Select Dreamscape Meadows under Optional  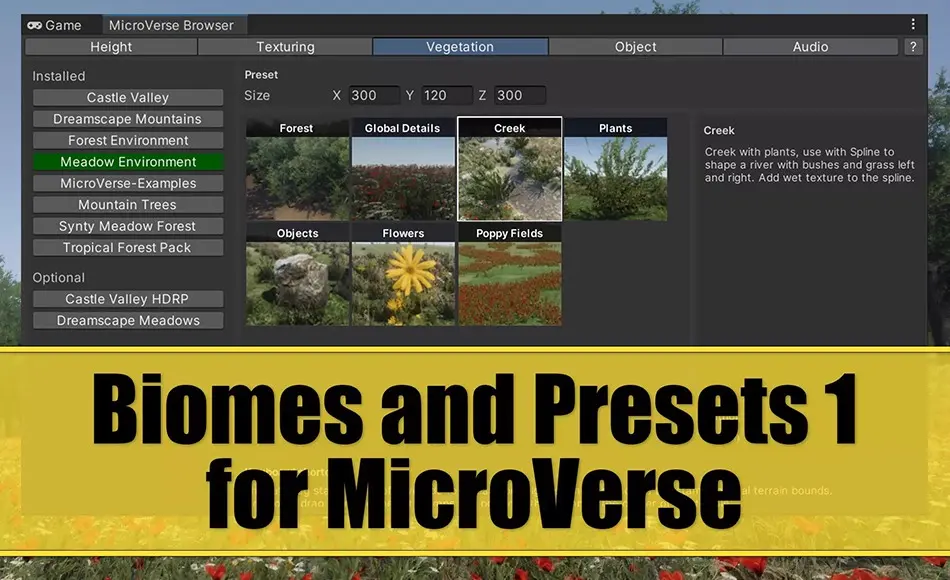pos(128,320)
